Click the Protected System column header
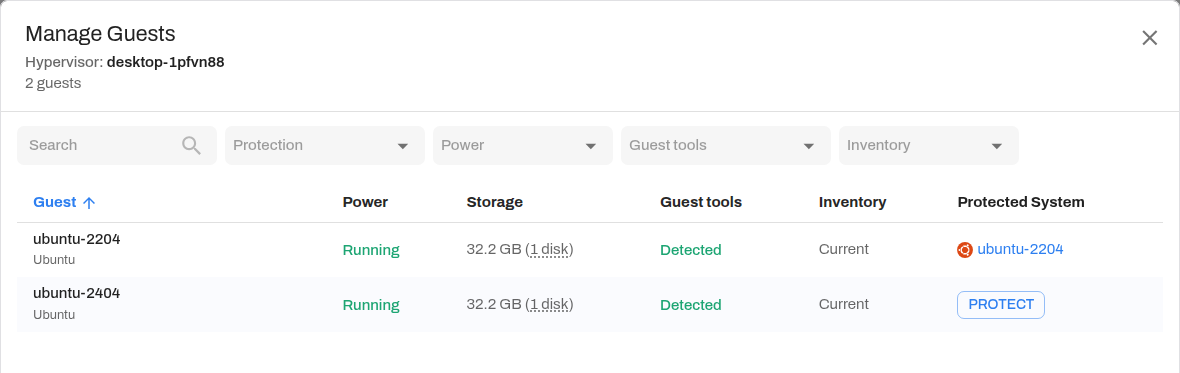The image size is (1180, 373). (x=1020, y=202)
